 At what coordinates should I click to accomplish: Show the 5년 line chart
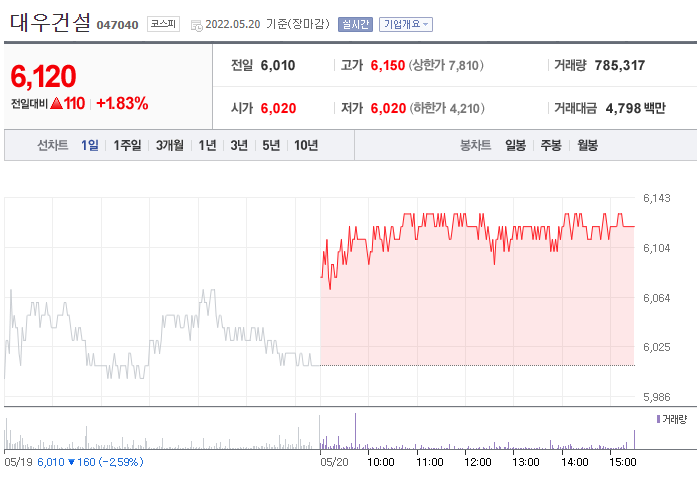coord(271,145)
